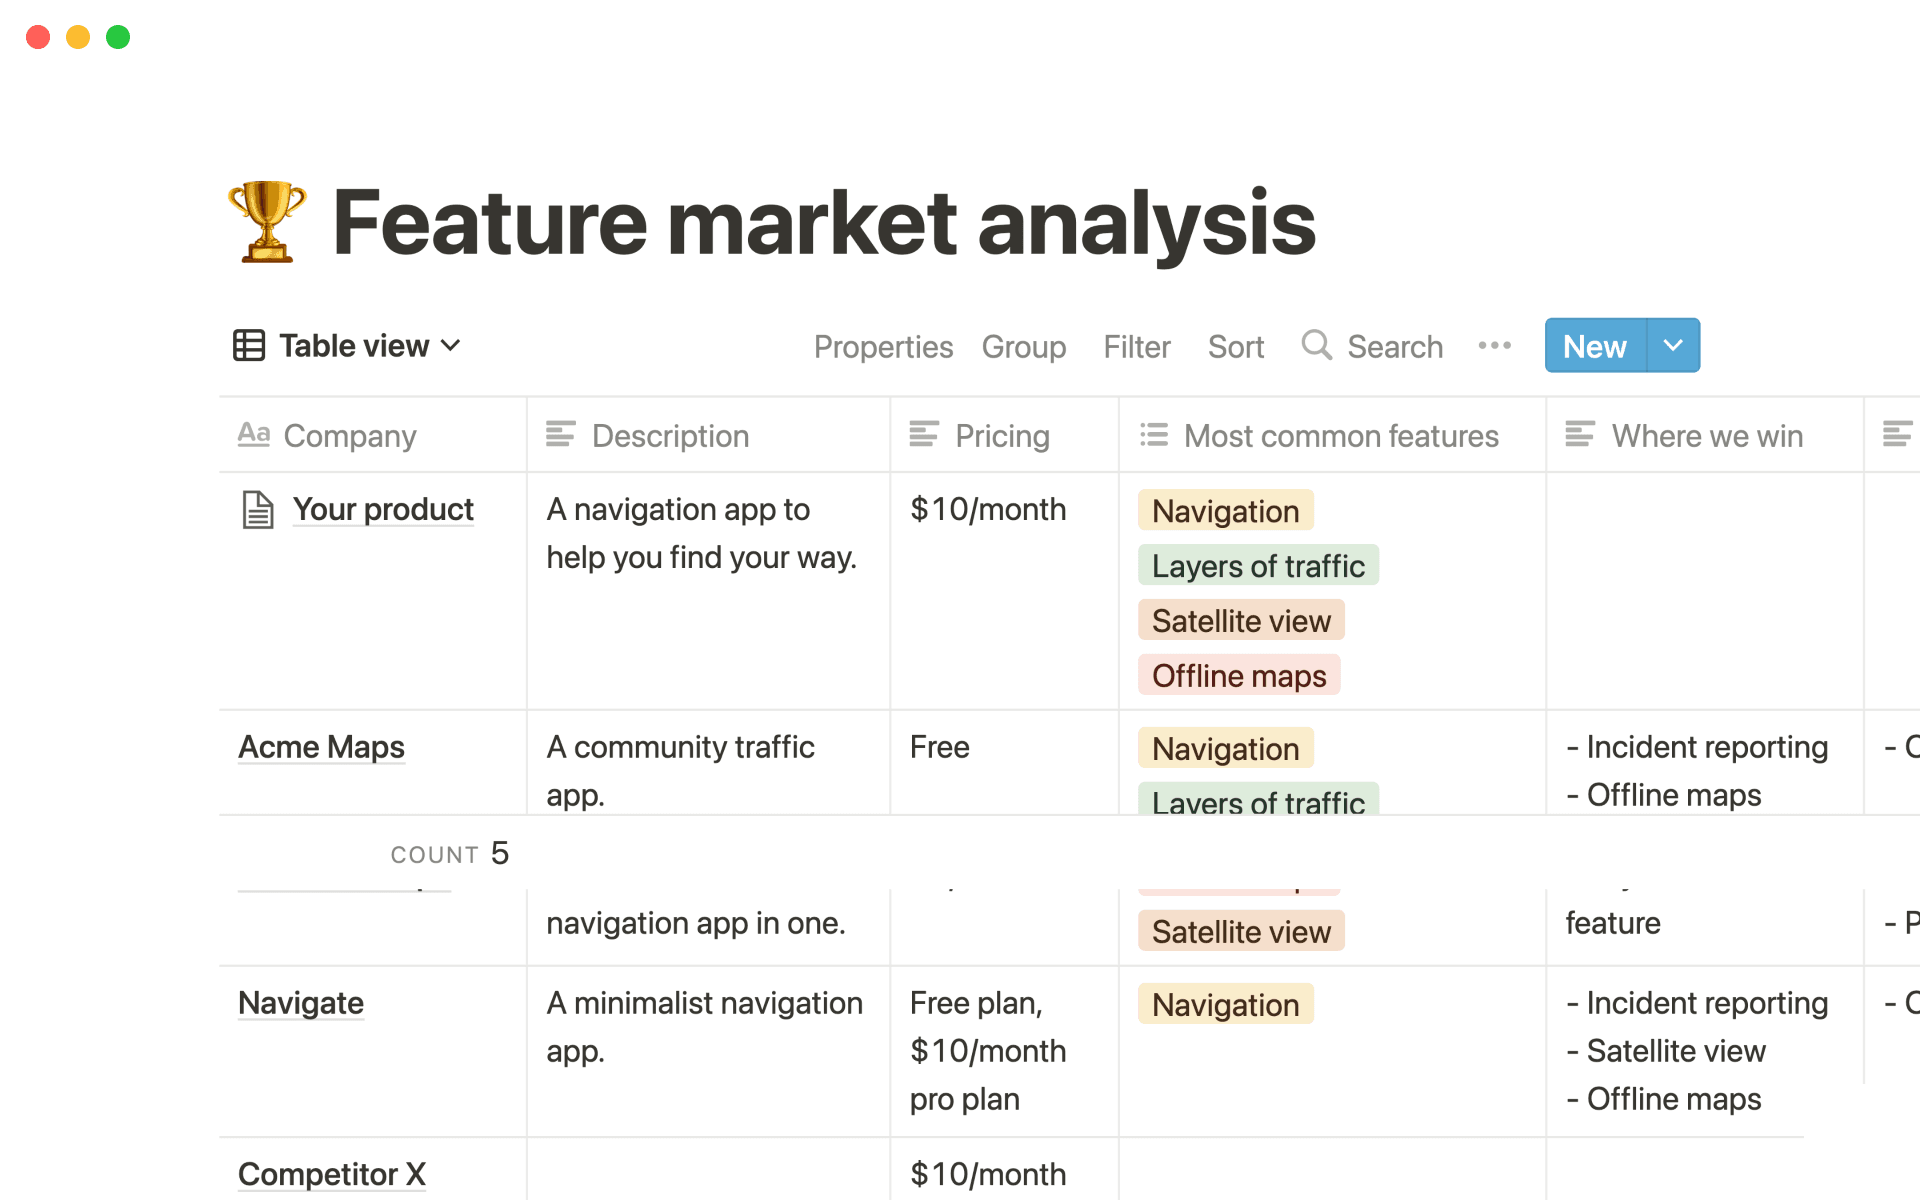Open the Navigate page link
This screenshot has height=1200, width=1920.
coord(299,1003)
